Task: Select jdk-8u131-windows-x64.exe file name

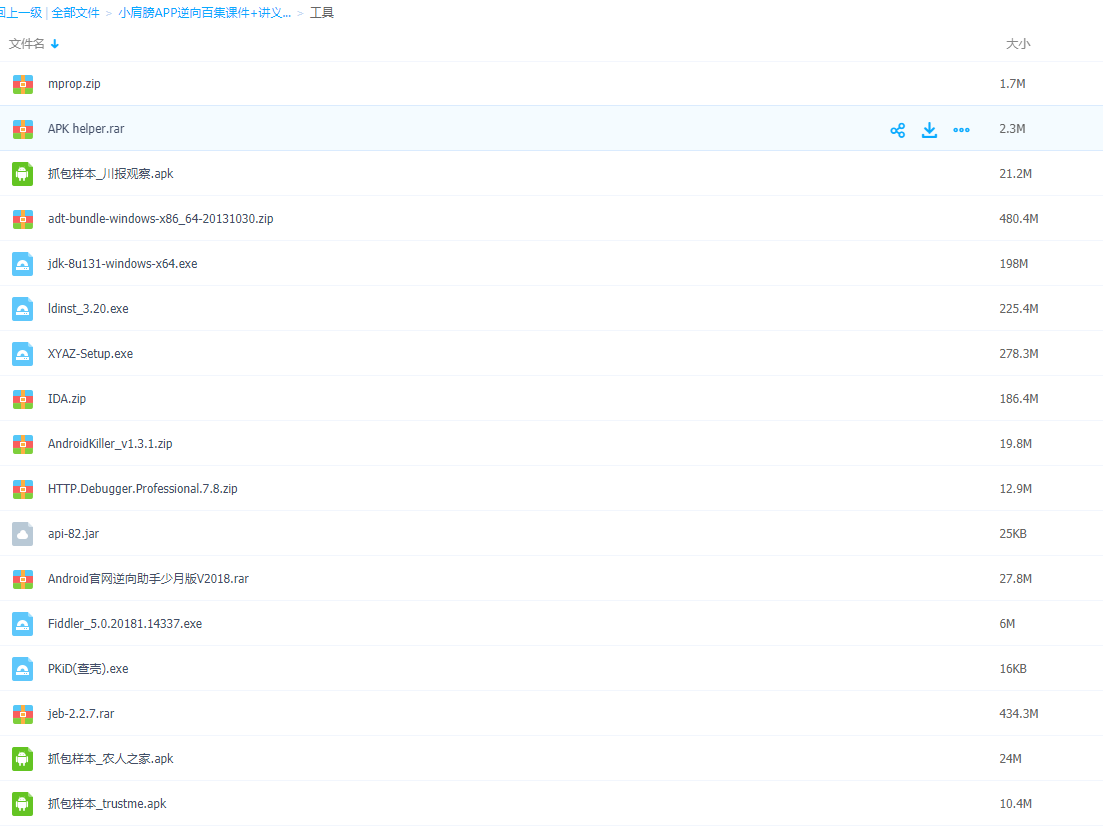Action: point(122,264)
